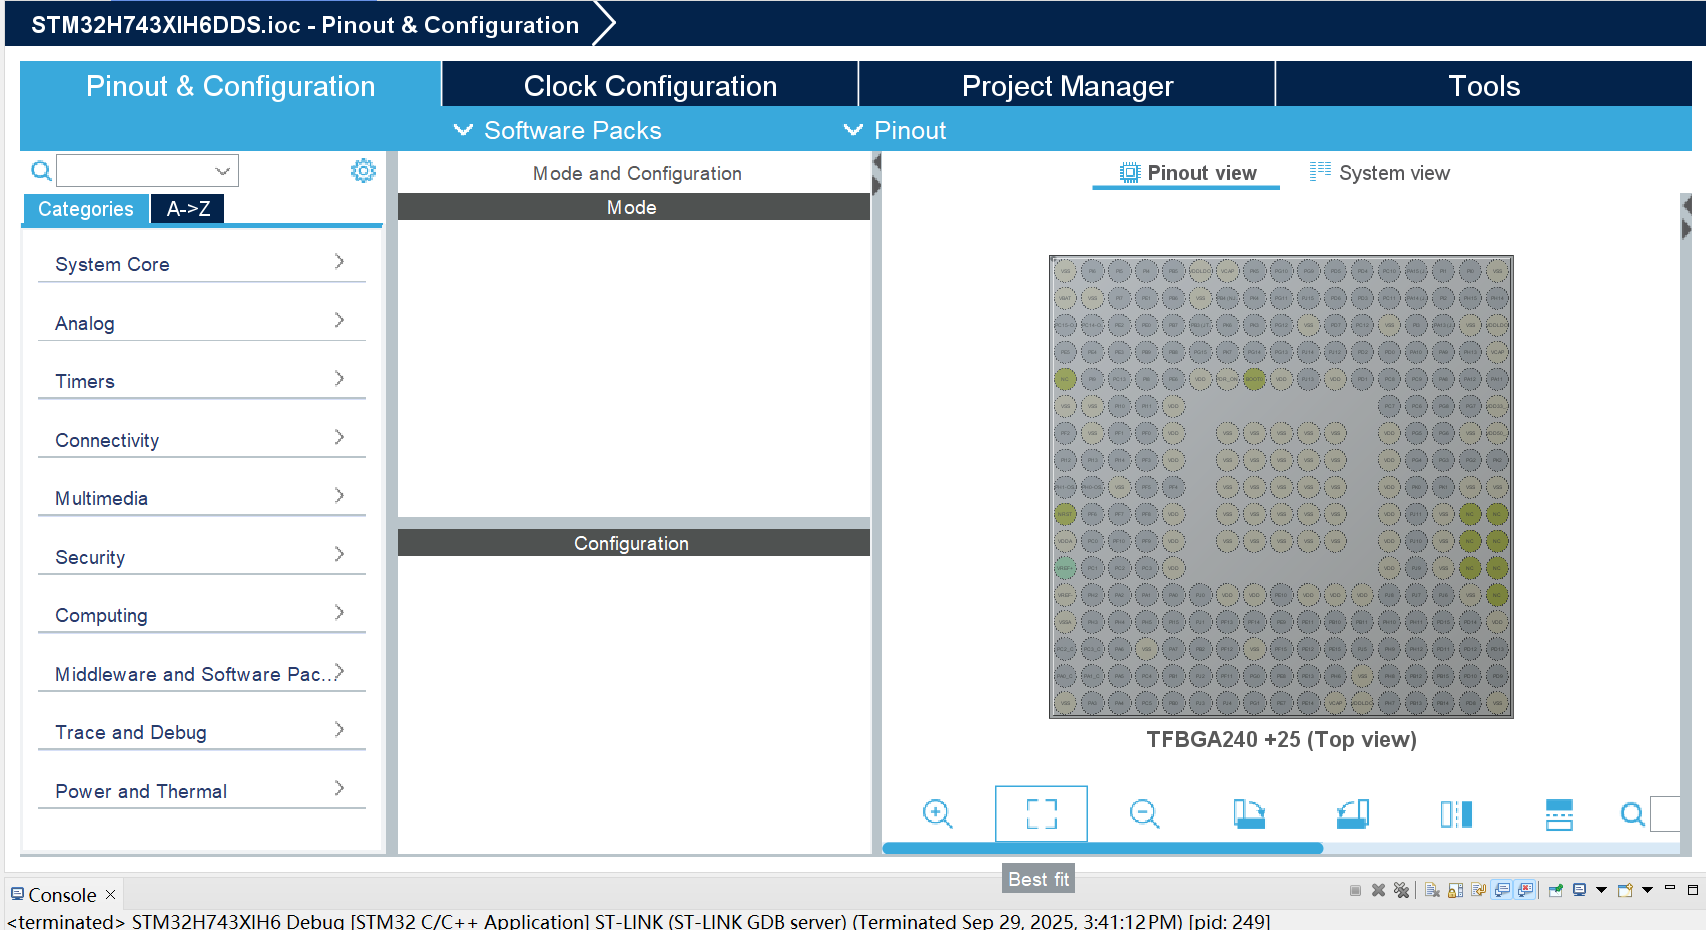Expand Middleware and Software Packs category

(202, 674)
